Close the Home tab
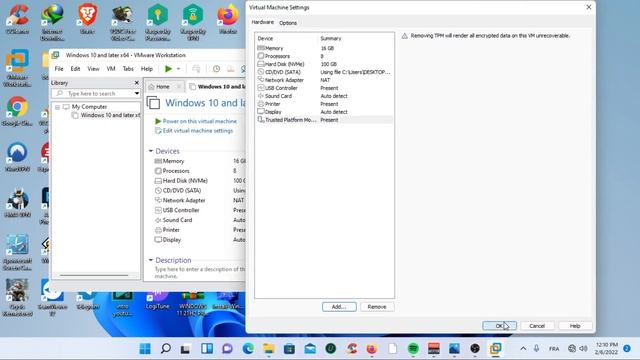 pyautogui.click(x=179, y=87)
